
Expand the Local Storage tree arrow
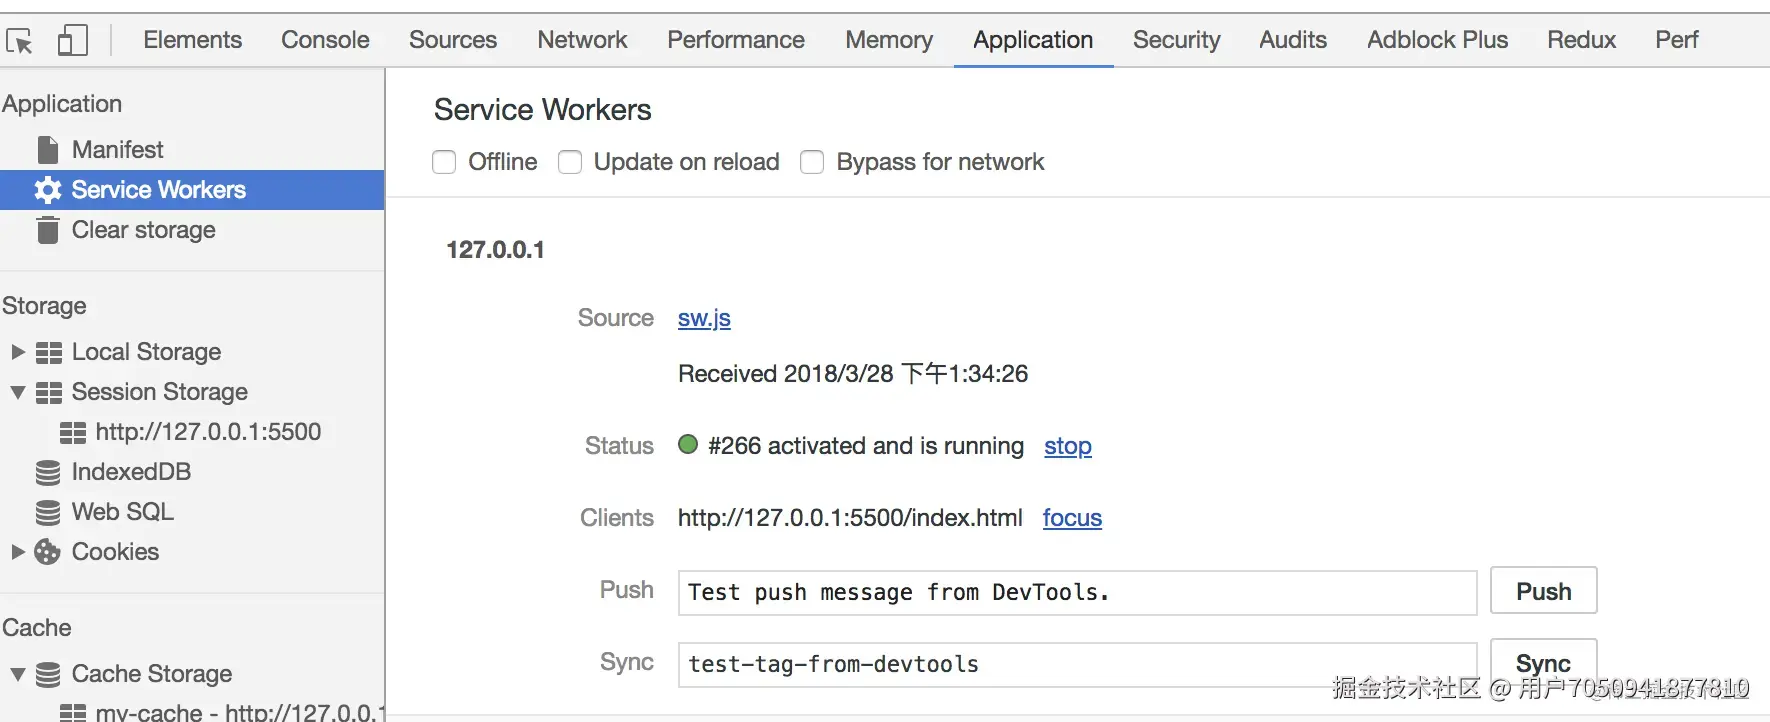coord(17,352)
